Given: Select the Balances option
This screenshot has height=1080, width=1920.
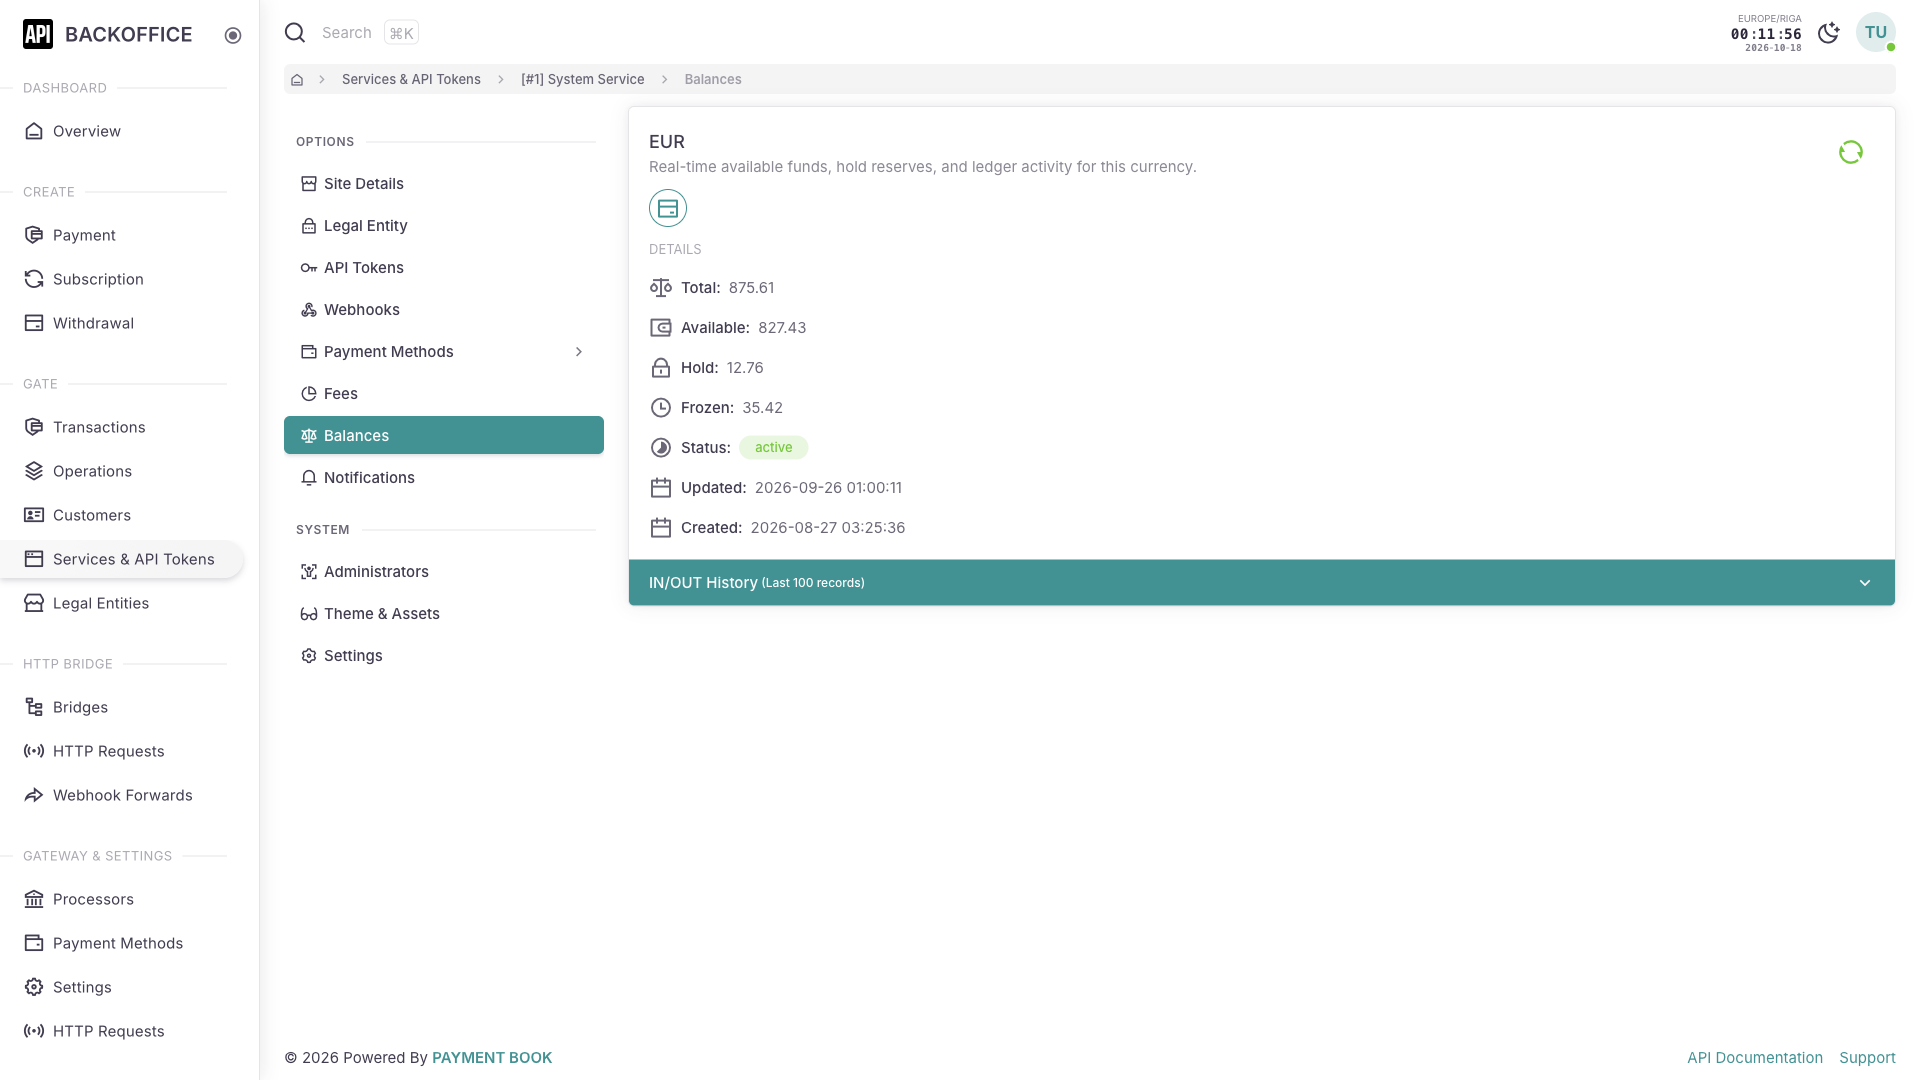Looking at the screenshot, I should (x=444, y=435).
